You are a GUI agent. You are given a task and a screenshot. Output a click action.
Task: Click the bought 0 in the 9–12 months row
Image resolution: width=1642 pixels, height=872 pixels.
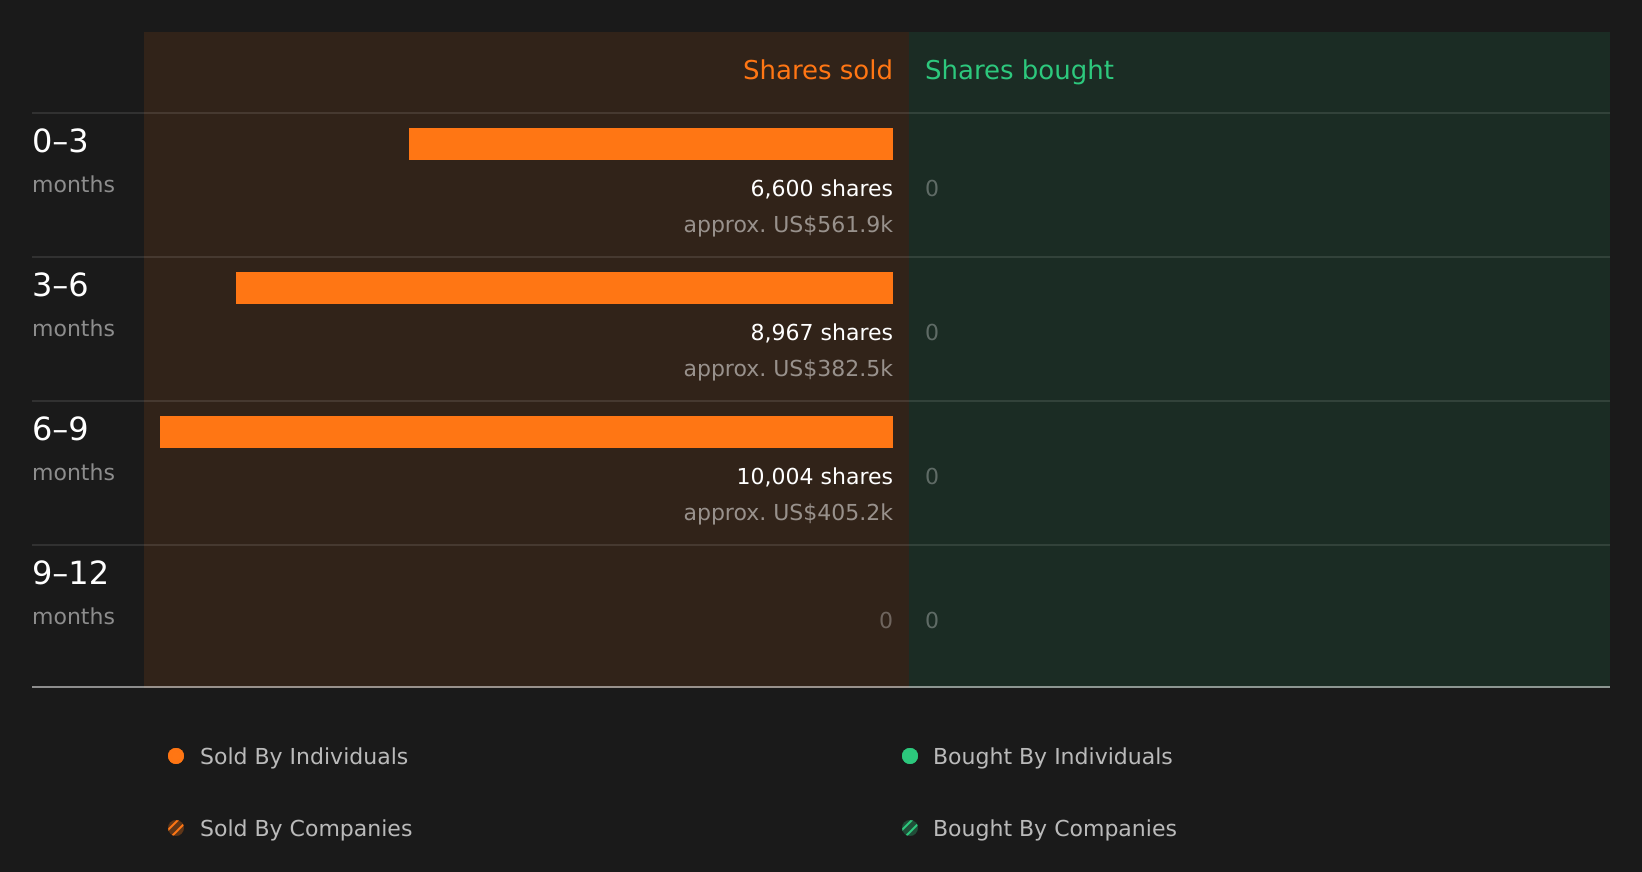click(x=932, y=620)
